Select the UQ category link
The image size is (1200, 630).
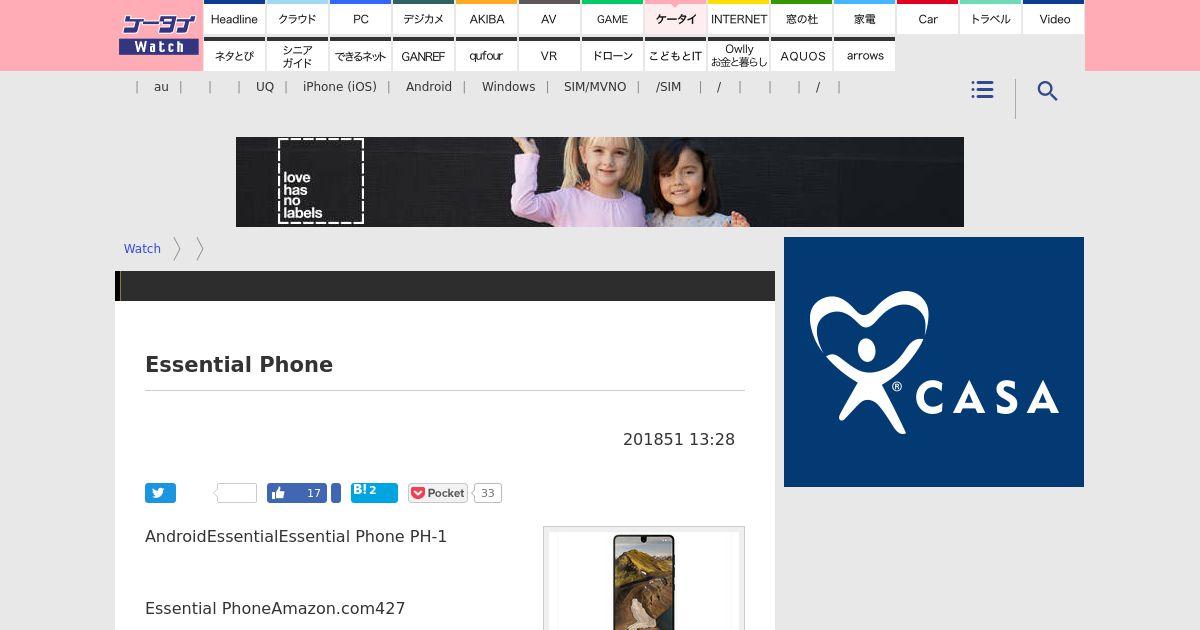pos(265,87)
